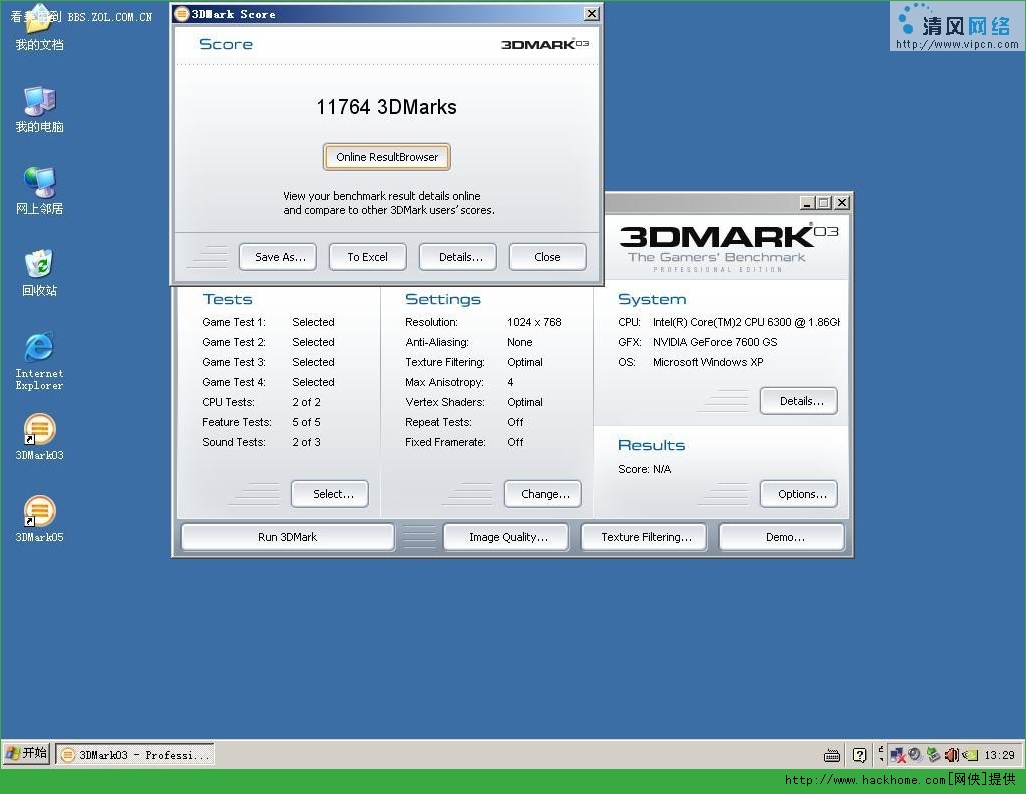Click the safely remove hardware tray icon
This screenshot has height=794, width=1026.
pyautogui.click(x=934, y=755)
